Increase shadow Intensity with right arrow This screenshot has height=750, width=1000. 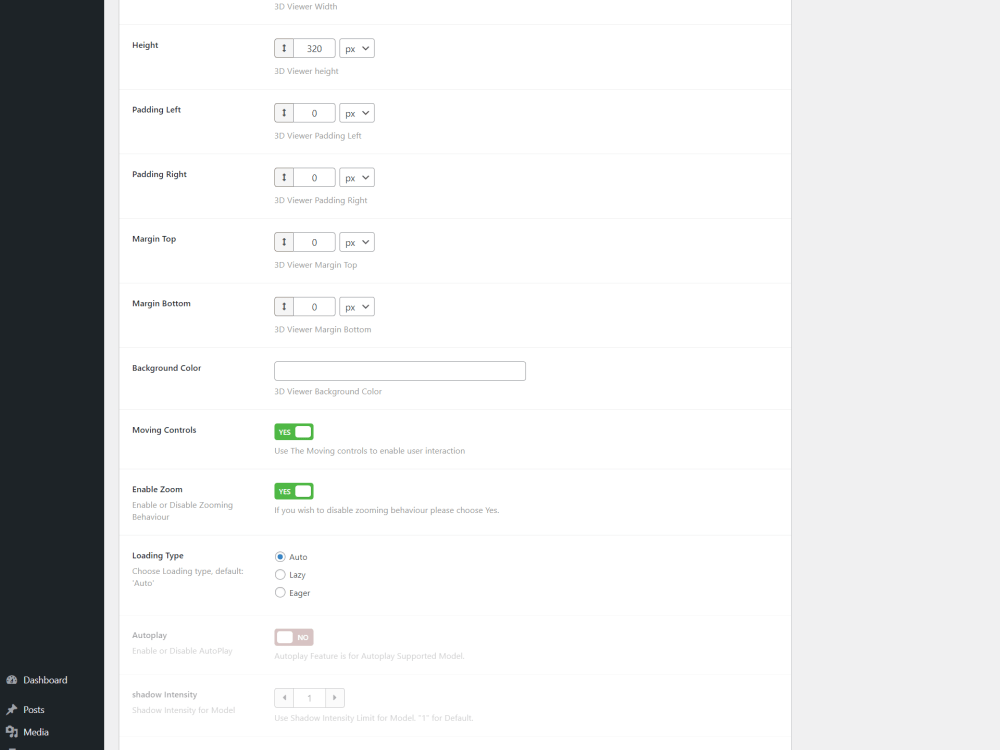click(x=335, y=697)
